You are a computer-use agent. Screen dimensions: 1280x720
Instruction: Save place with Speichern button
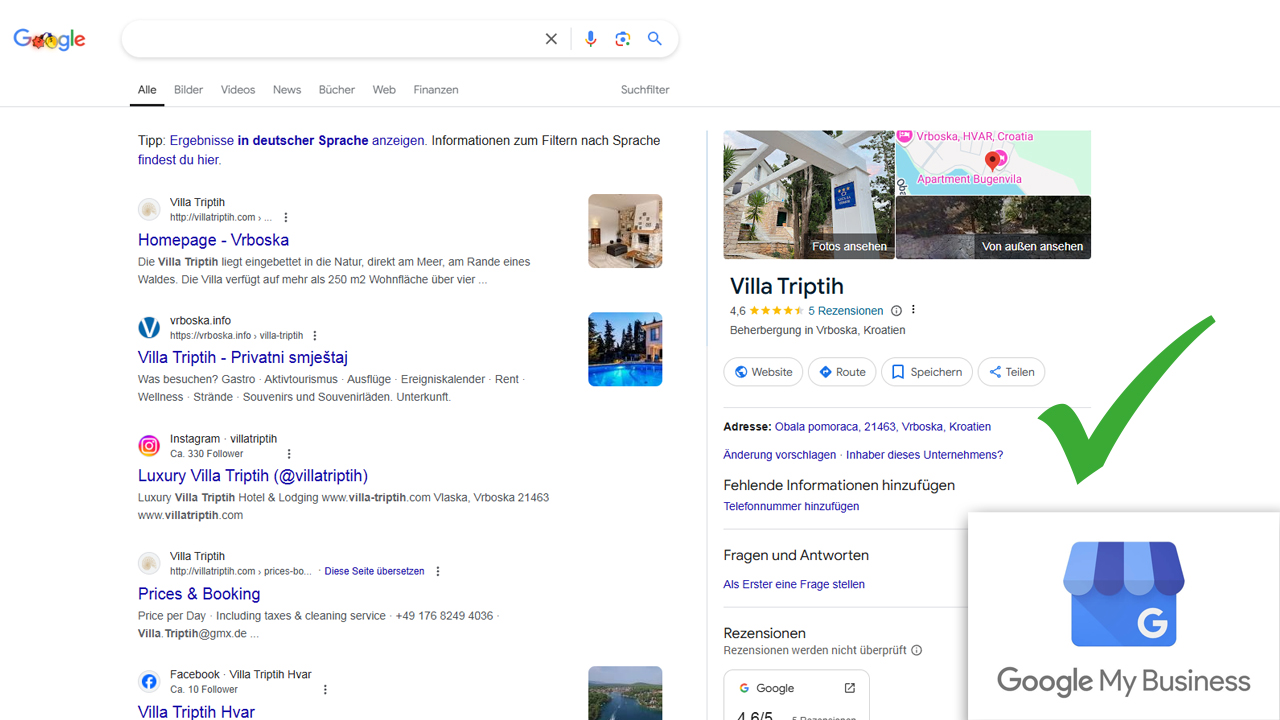[926, 372]
